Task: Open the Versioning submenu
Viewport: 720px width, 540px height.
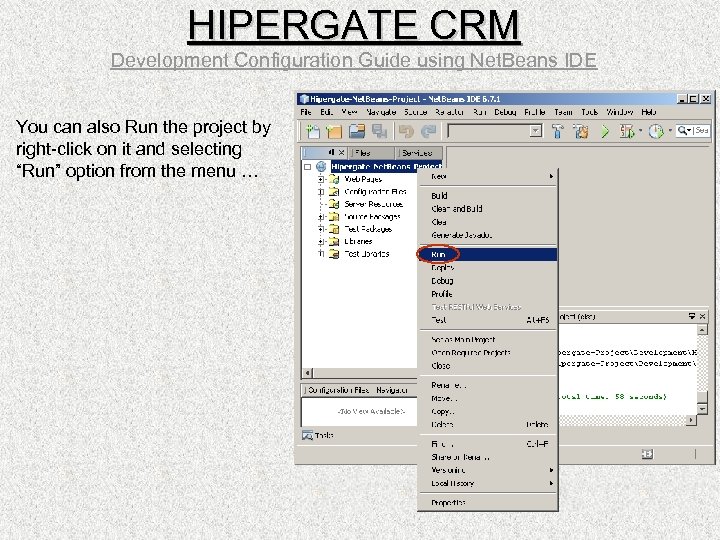Action: (x=488, y=470)
